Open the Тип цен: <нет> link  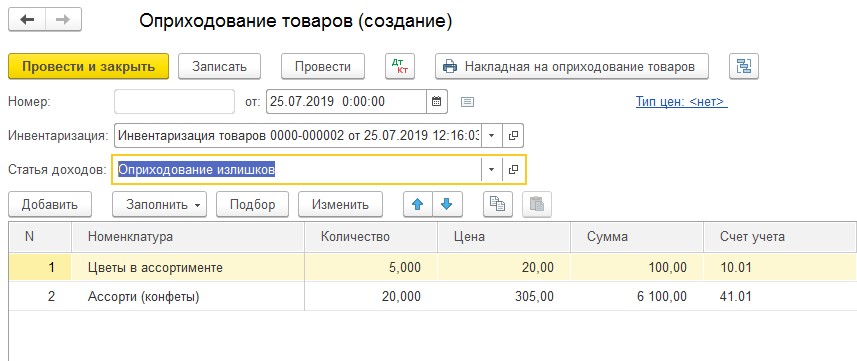(682, 102)
